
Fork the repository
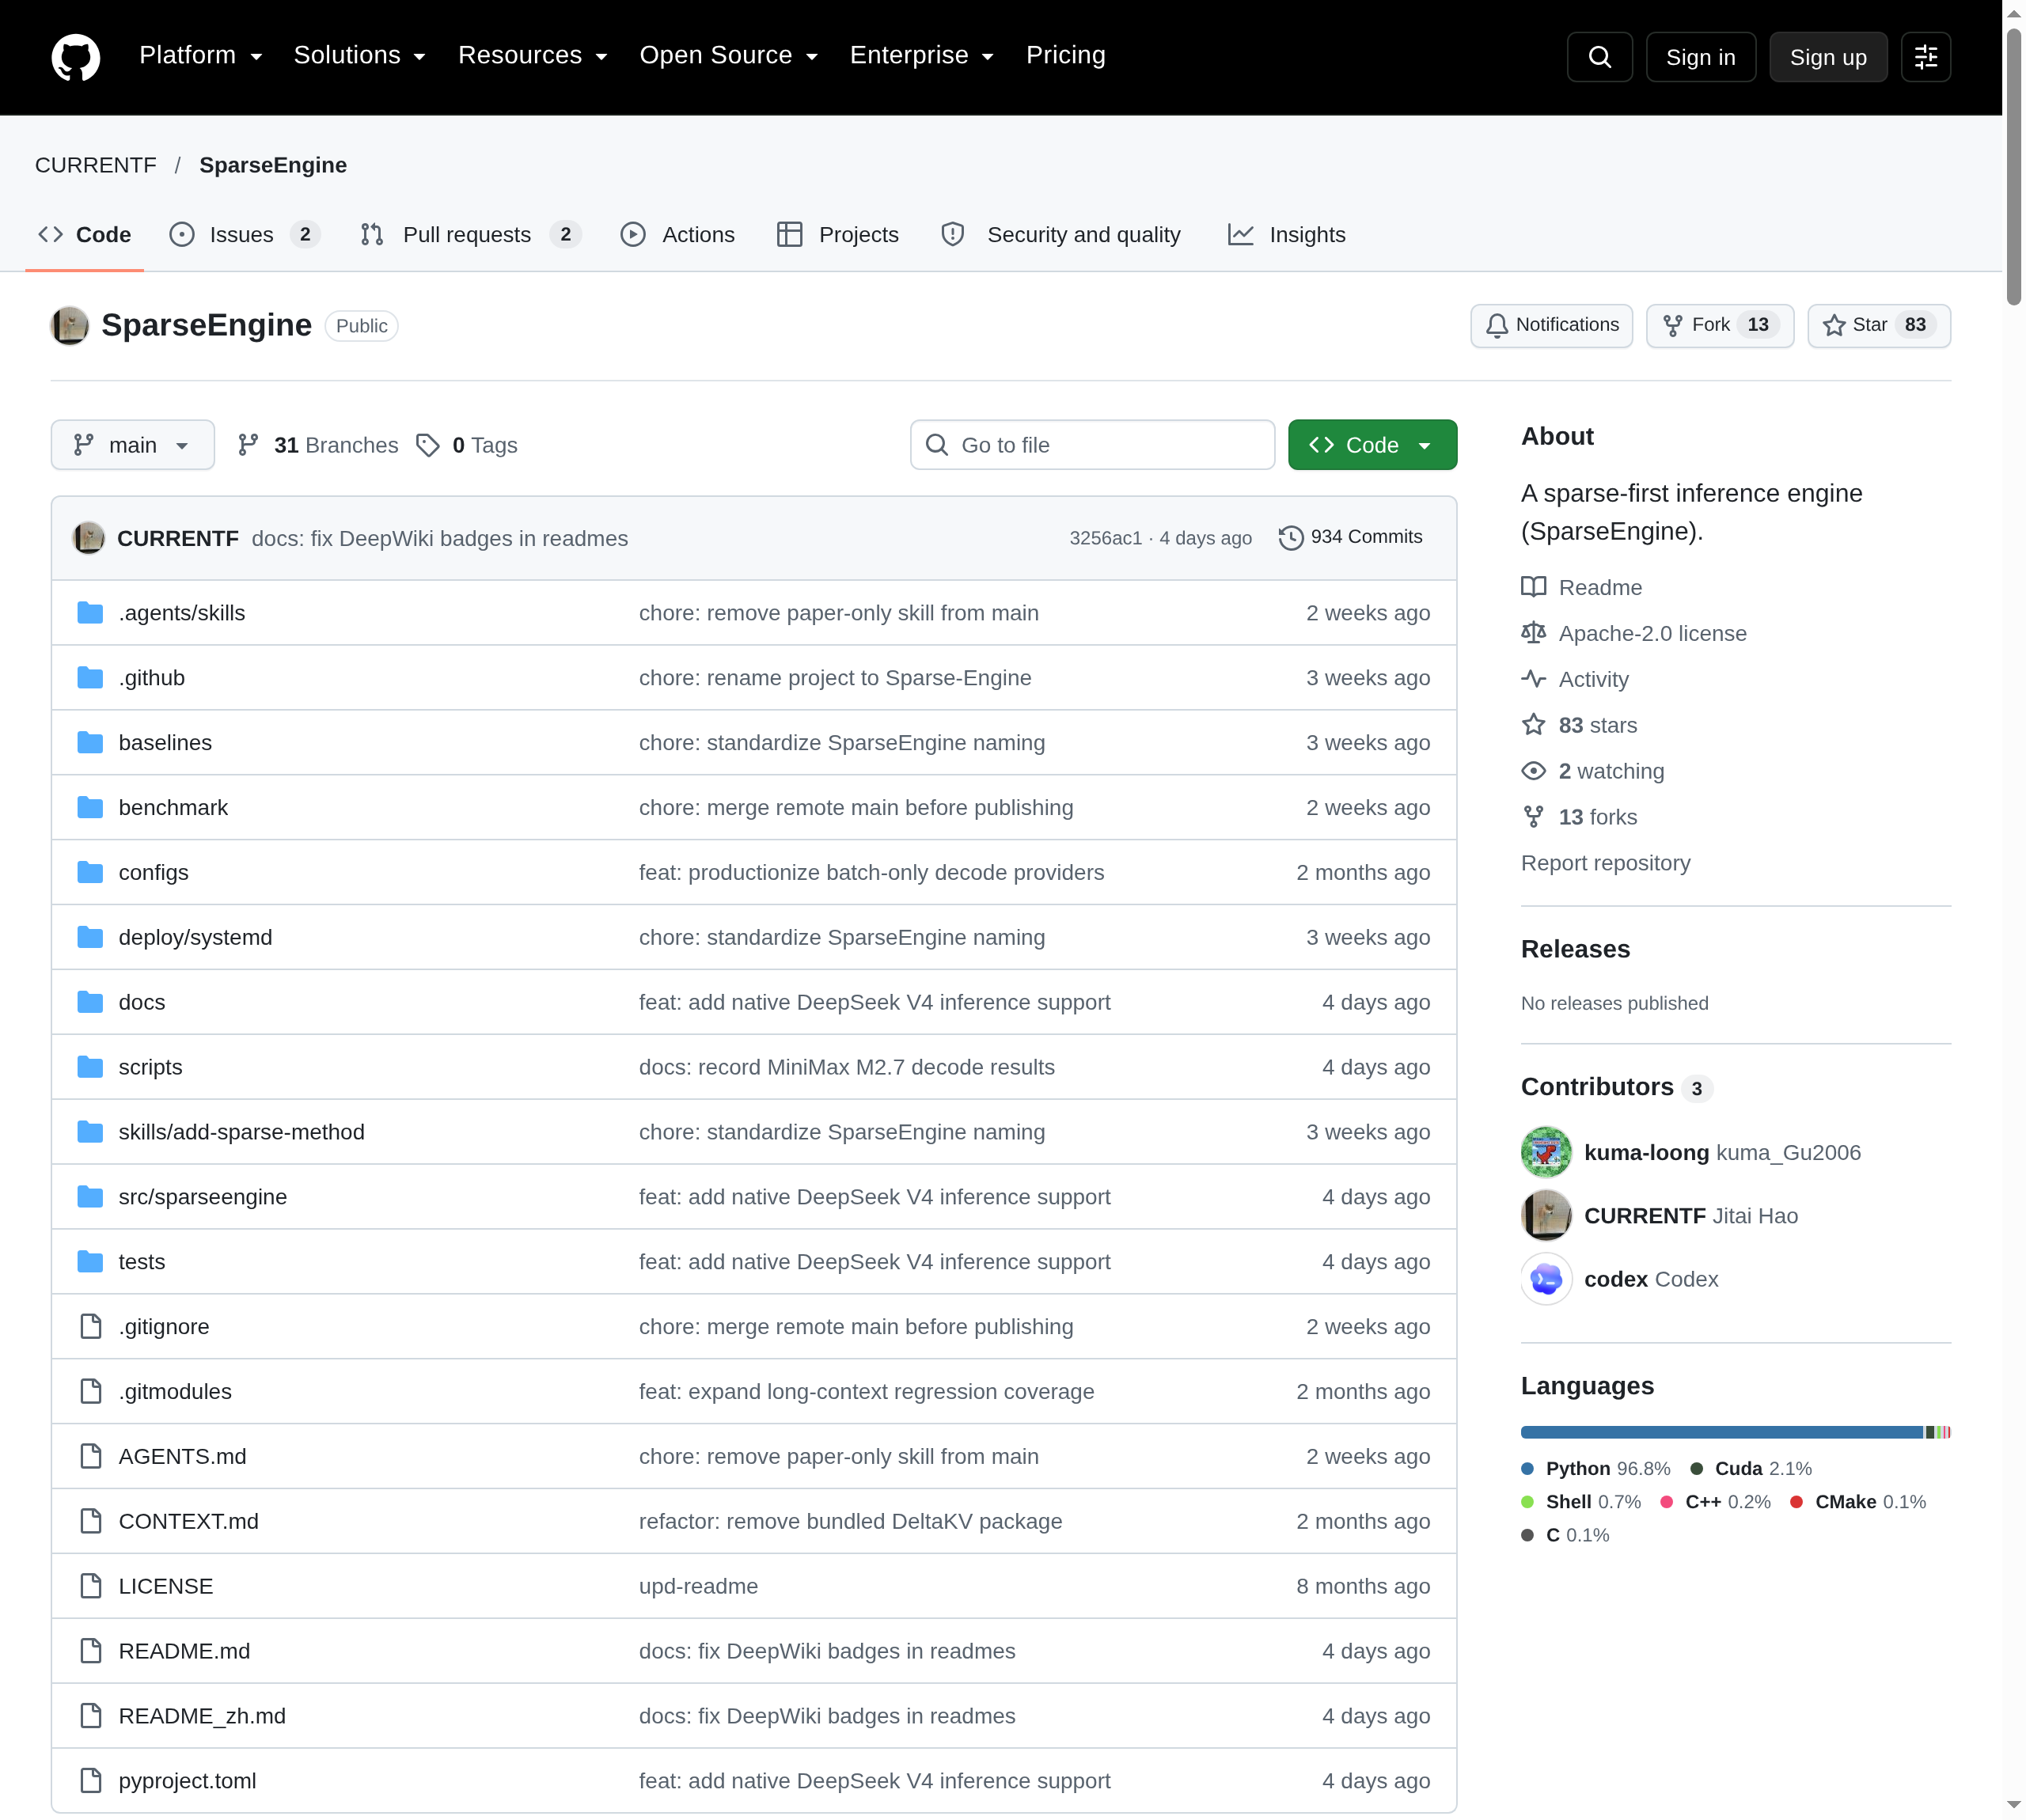[x=1719, y=325]
